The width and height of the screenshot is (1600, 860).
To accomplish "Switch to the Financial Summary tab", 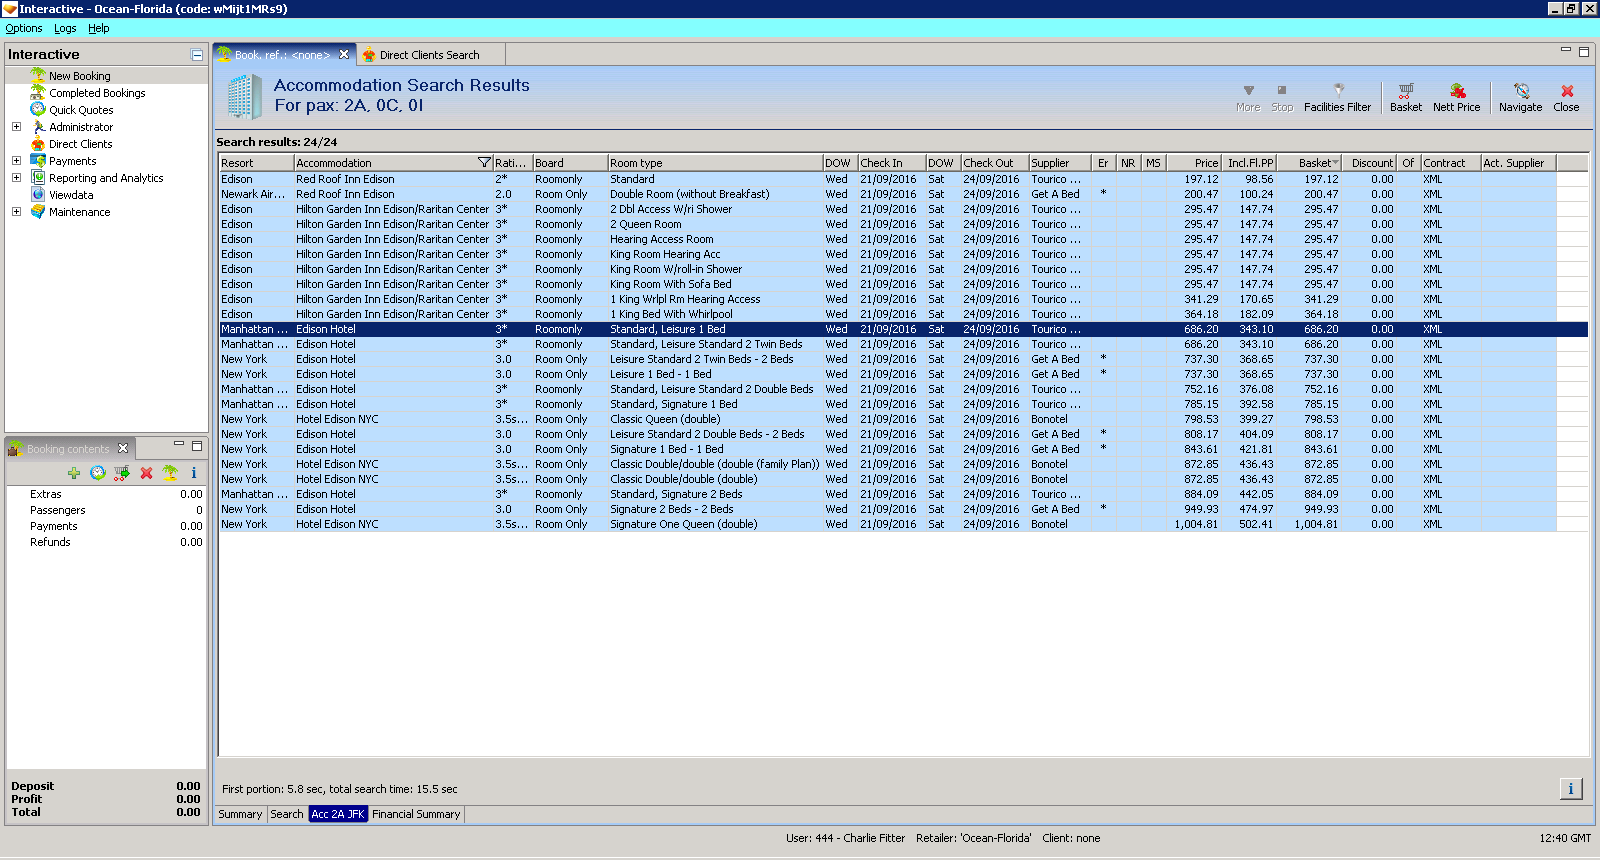I will pyautogui.click(x=416, y=814).
